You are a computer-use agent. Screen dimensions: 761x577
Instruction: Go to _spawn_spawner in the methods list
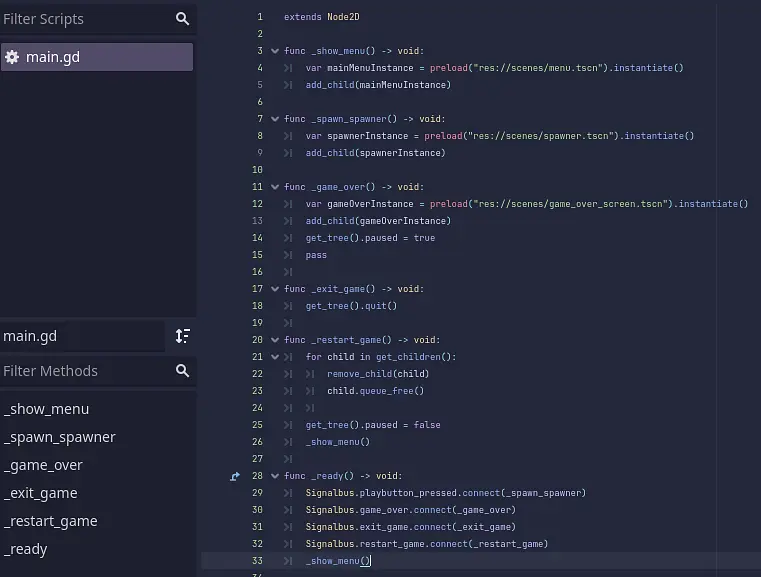click(60, 437)
